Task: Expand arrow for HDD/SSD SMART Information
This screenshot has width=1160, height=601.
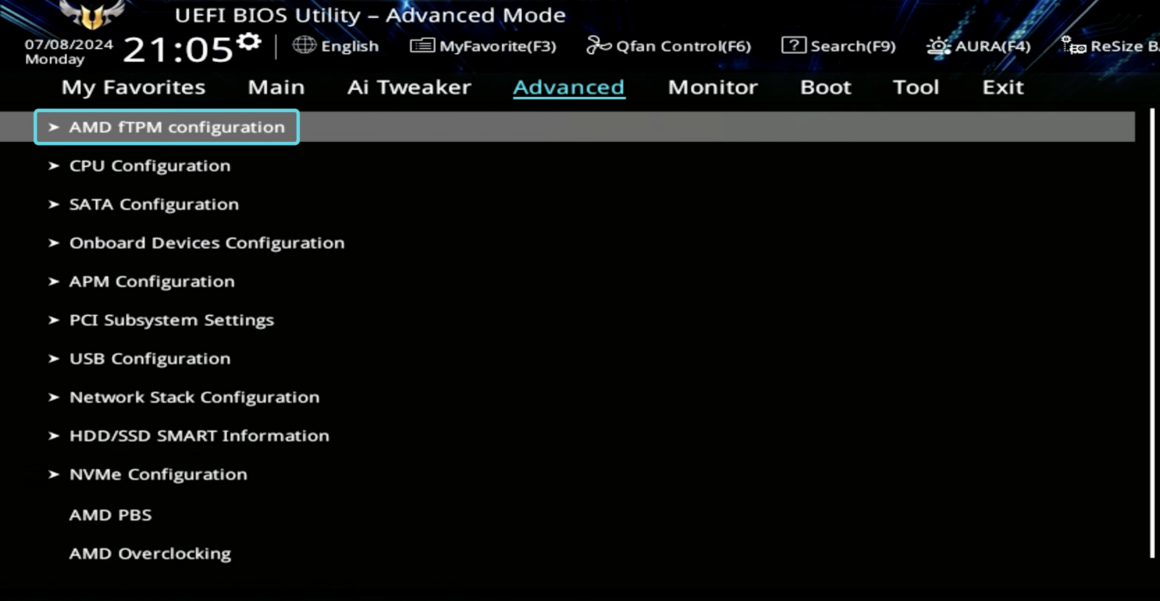Action: point(53,435)
